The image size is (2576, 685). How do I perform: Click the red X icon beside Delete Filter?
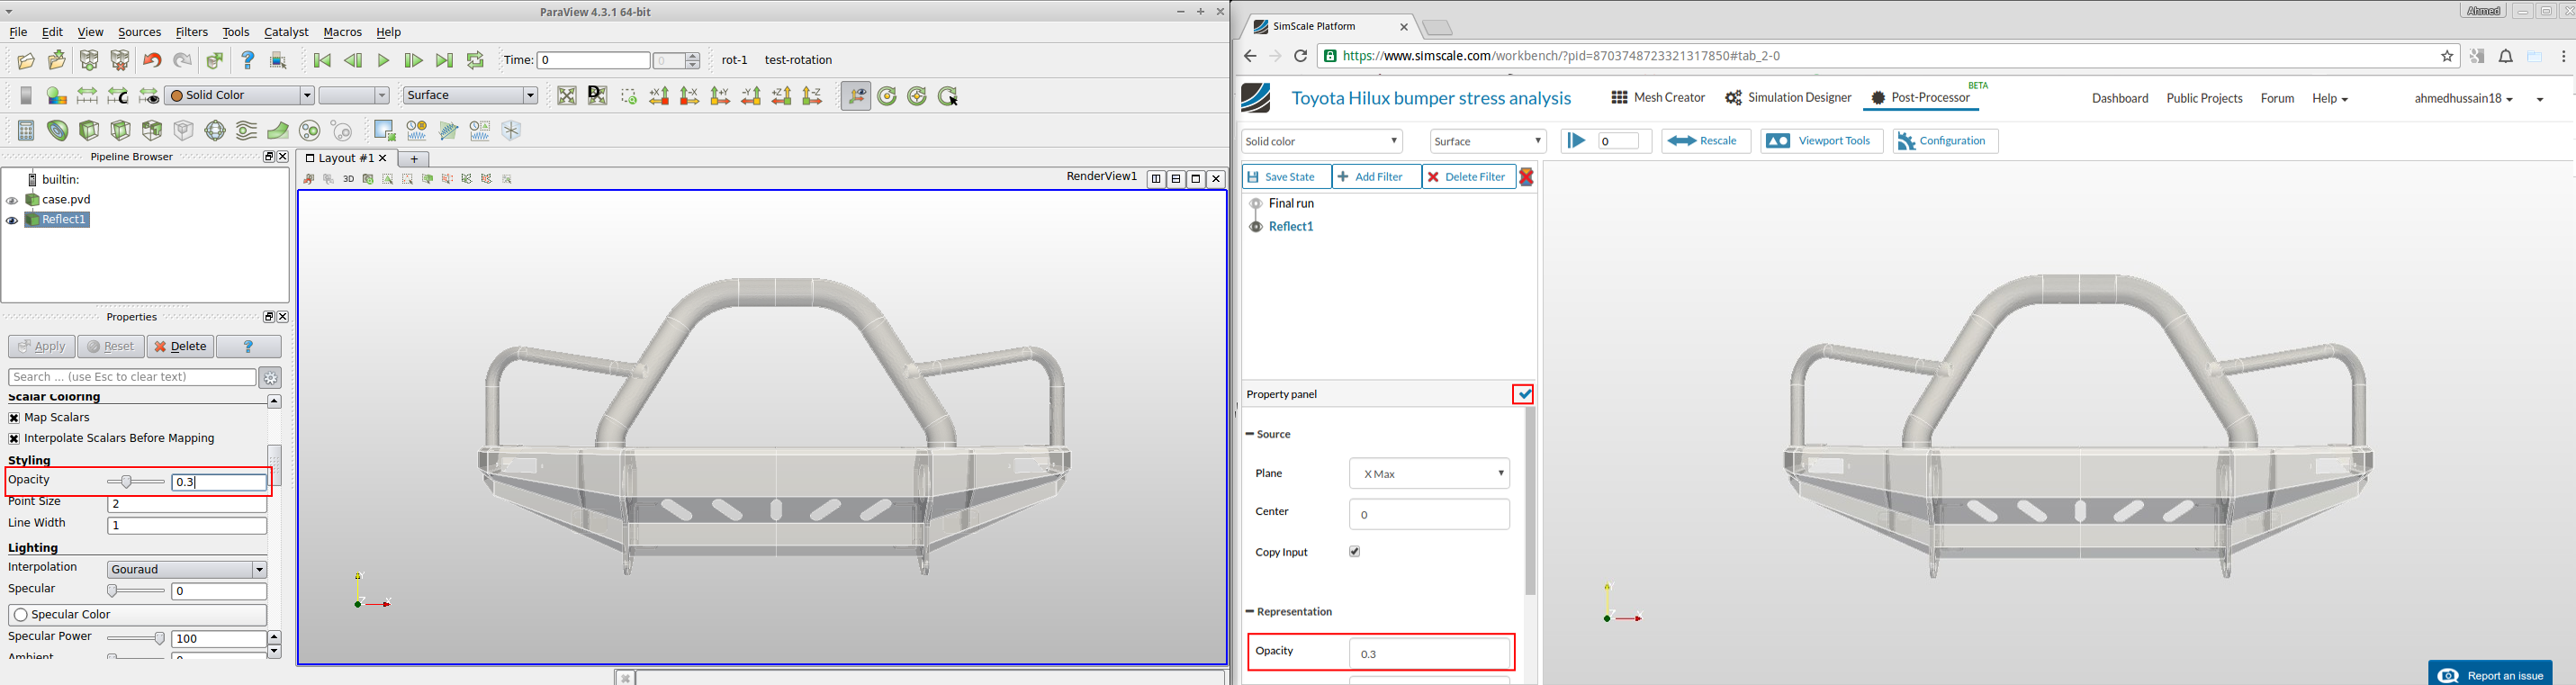[x=1526, y=177]
